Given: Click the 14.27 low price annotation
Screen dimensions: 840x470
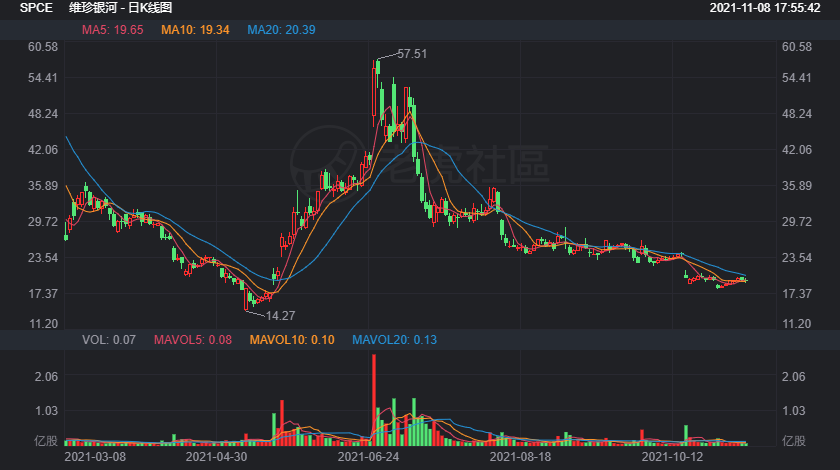Looking at the screenshot, I should click(x=280, y=316).
